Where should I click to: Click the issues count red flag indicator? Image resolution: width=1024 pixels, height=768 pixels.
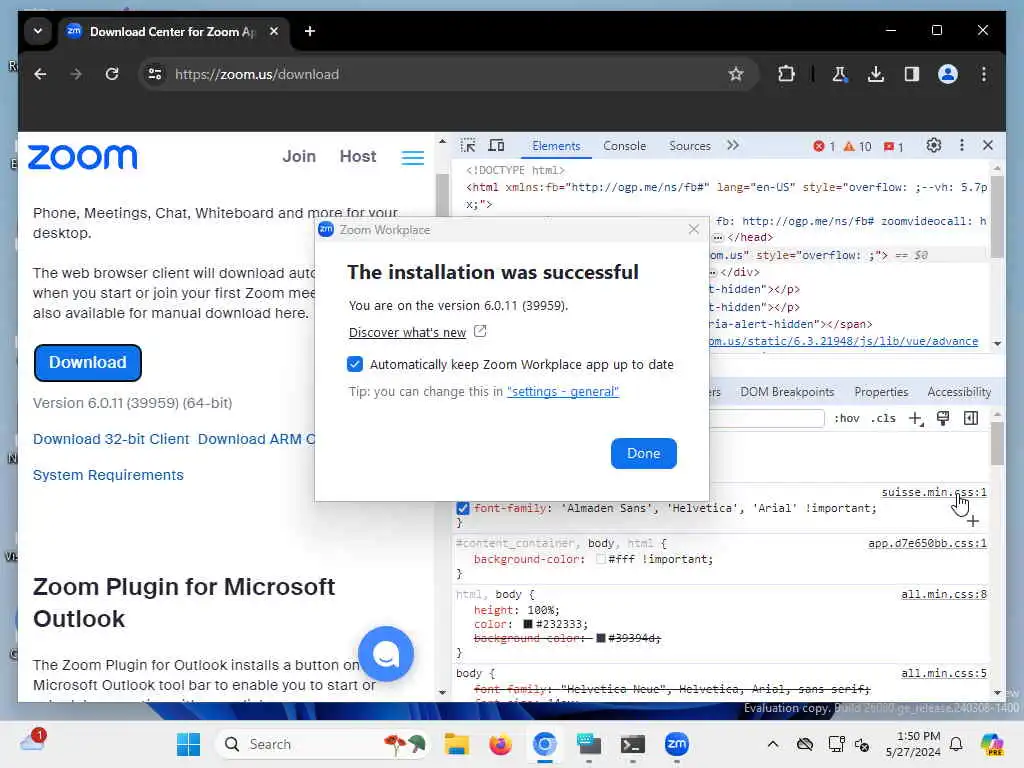click(893, 146)
